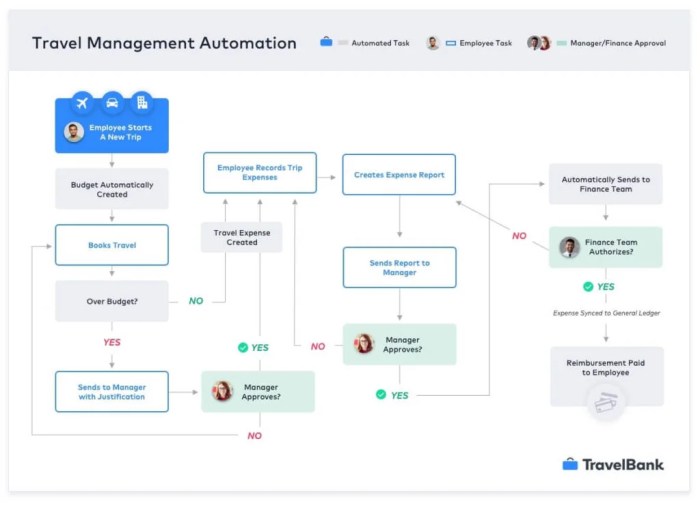Screen dimensions: 700x510
Task: Click the employee avatar in Employee Starts A New Trip
Action: (74, 132)
